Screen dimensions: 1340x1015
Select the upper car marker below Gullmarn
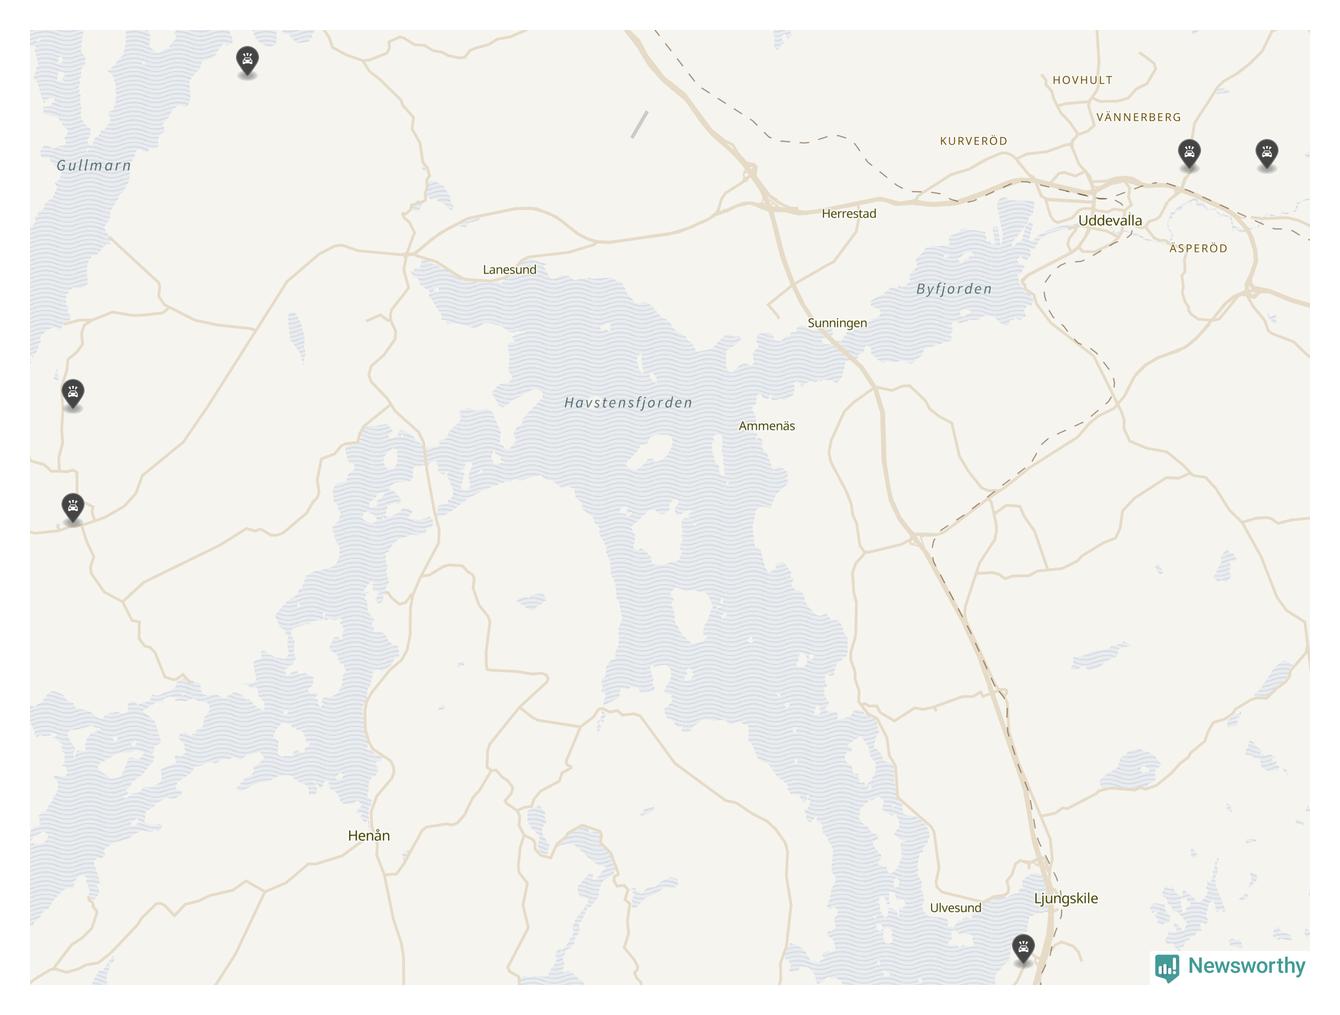coord(73,394)
